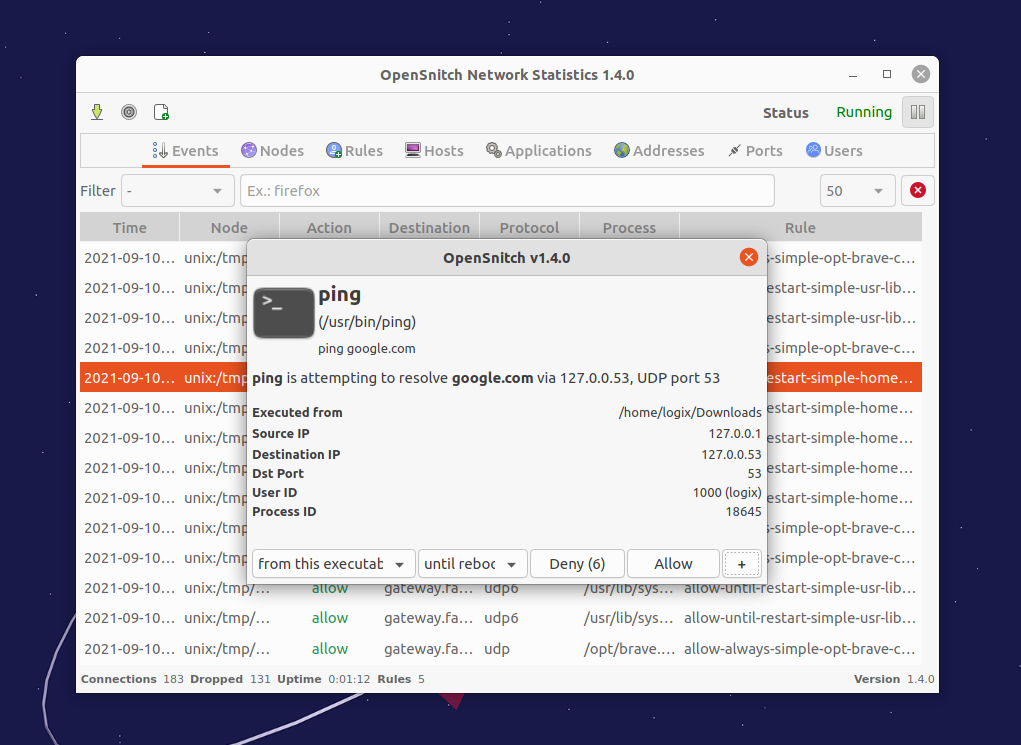This screenshot has width=1021, height=745.
Task: Deny the ping connection request
Action: coord(577,563)
